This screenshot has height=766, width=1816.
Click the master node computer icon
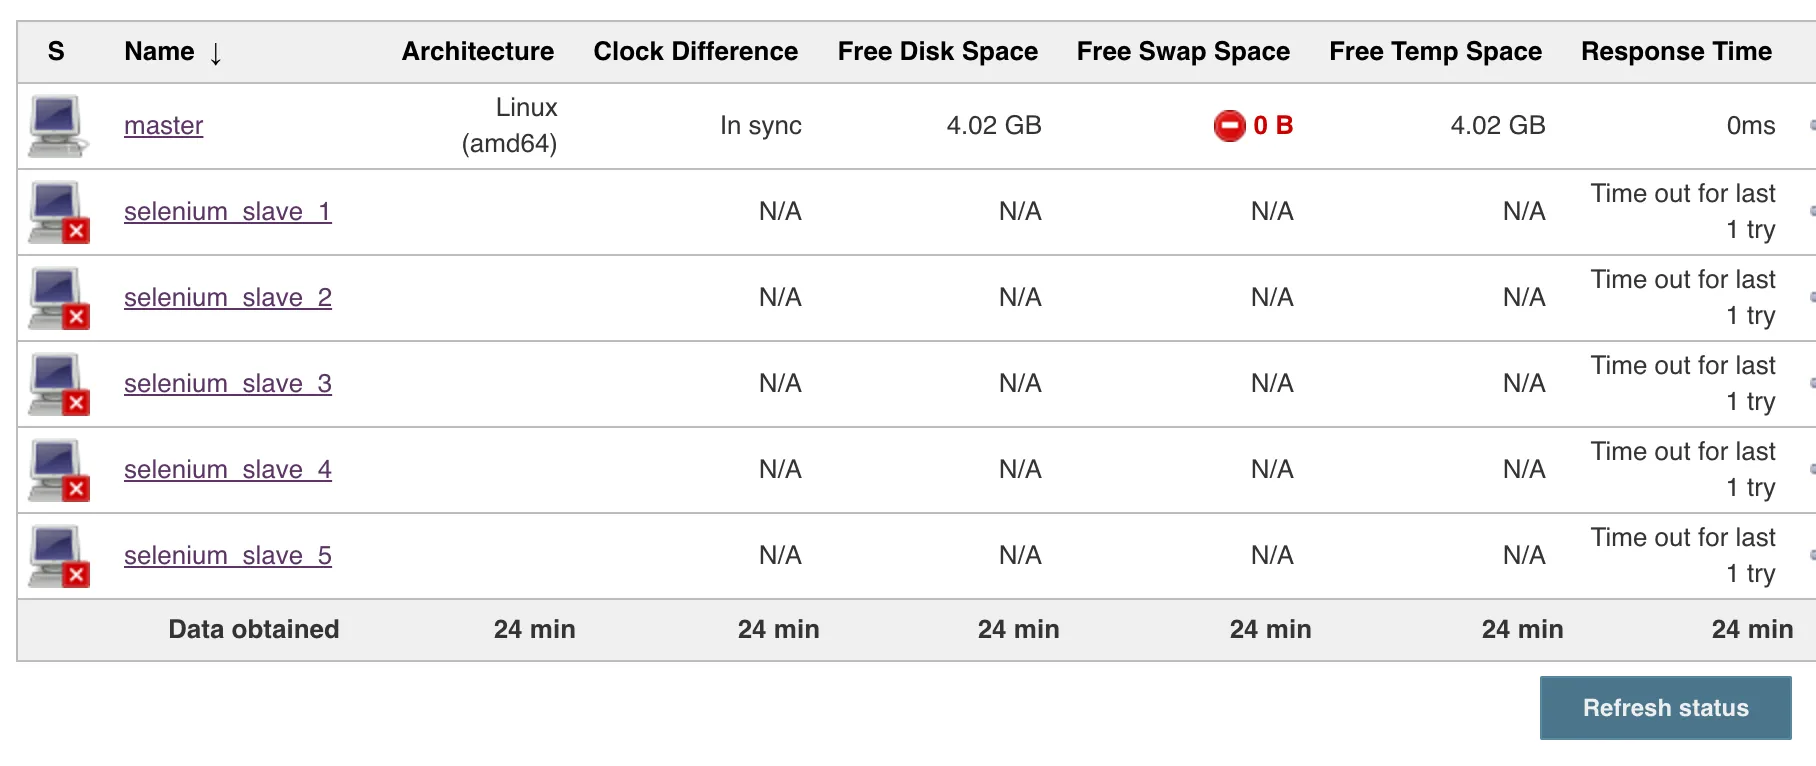(x=57, y=126)
